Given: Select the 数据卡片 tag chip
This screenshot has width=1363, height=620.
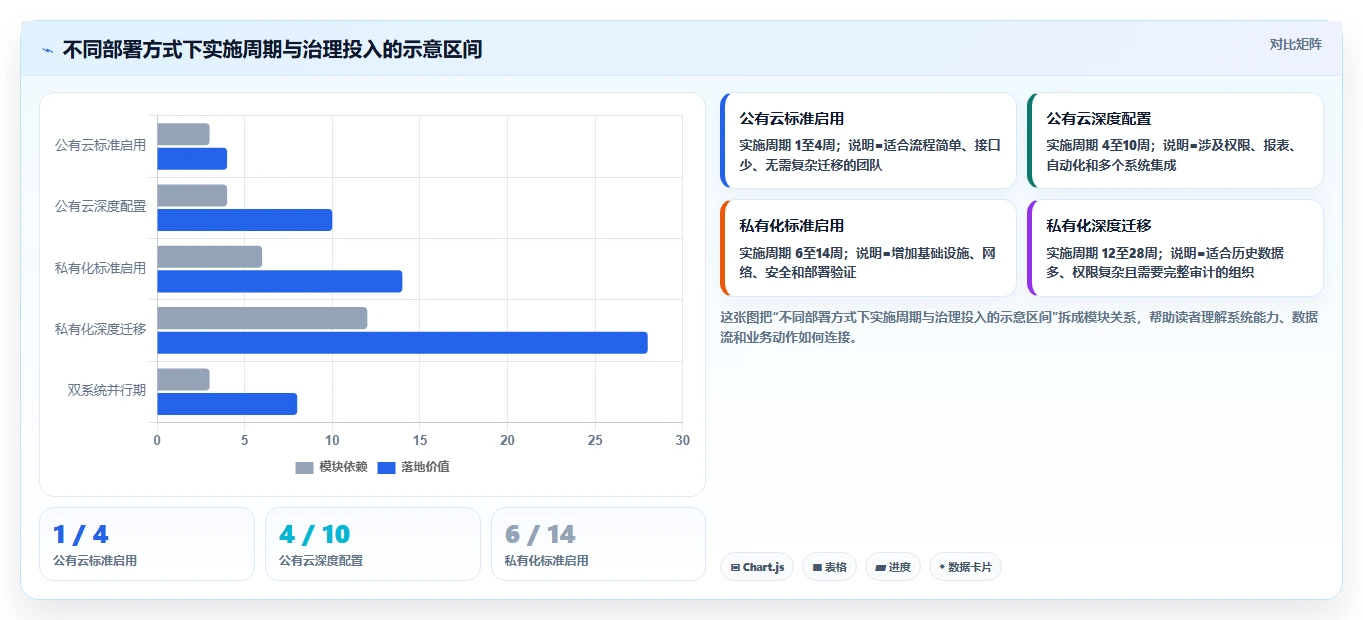Looking at the screenshot, I should coord(965,567).
